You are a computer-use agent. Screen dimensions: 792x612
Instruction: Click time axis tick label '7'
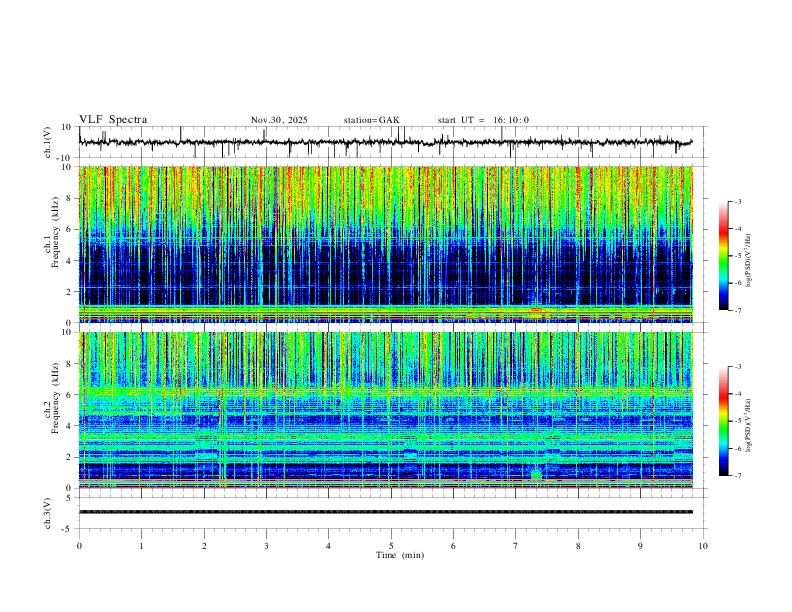tap(516, 546)
